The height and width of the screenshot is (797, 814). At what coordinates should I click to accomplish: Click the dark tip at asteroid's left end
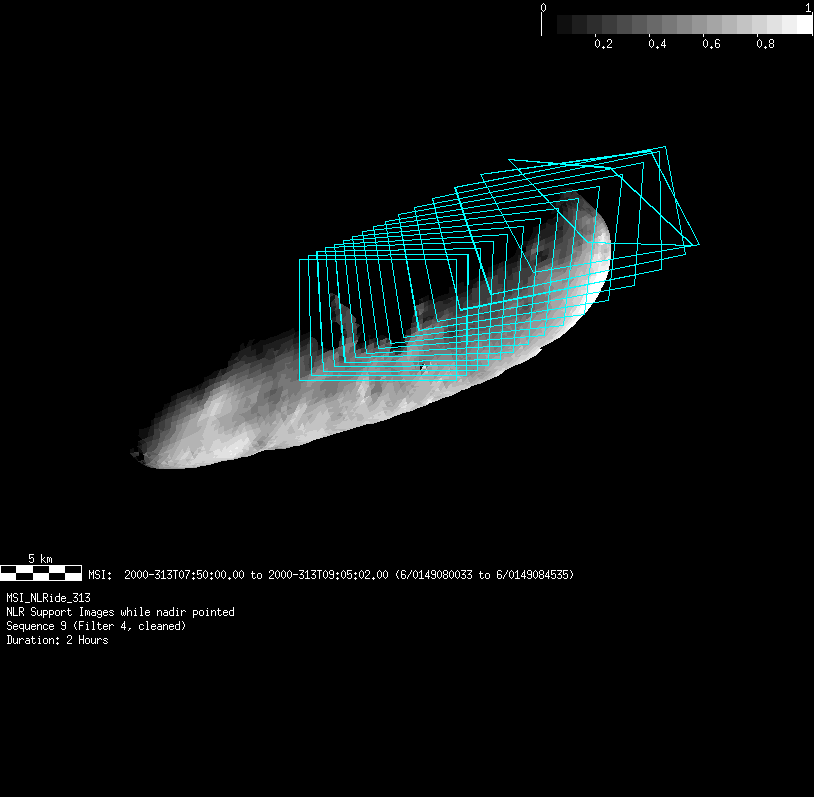click(x=136, y=455)
